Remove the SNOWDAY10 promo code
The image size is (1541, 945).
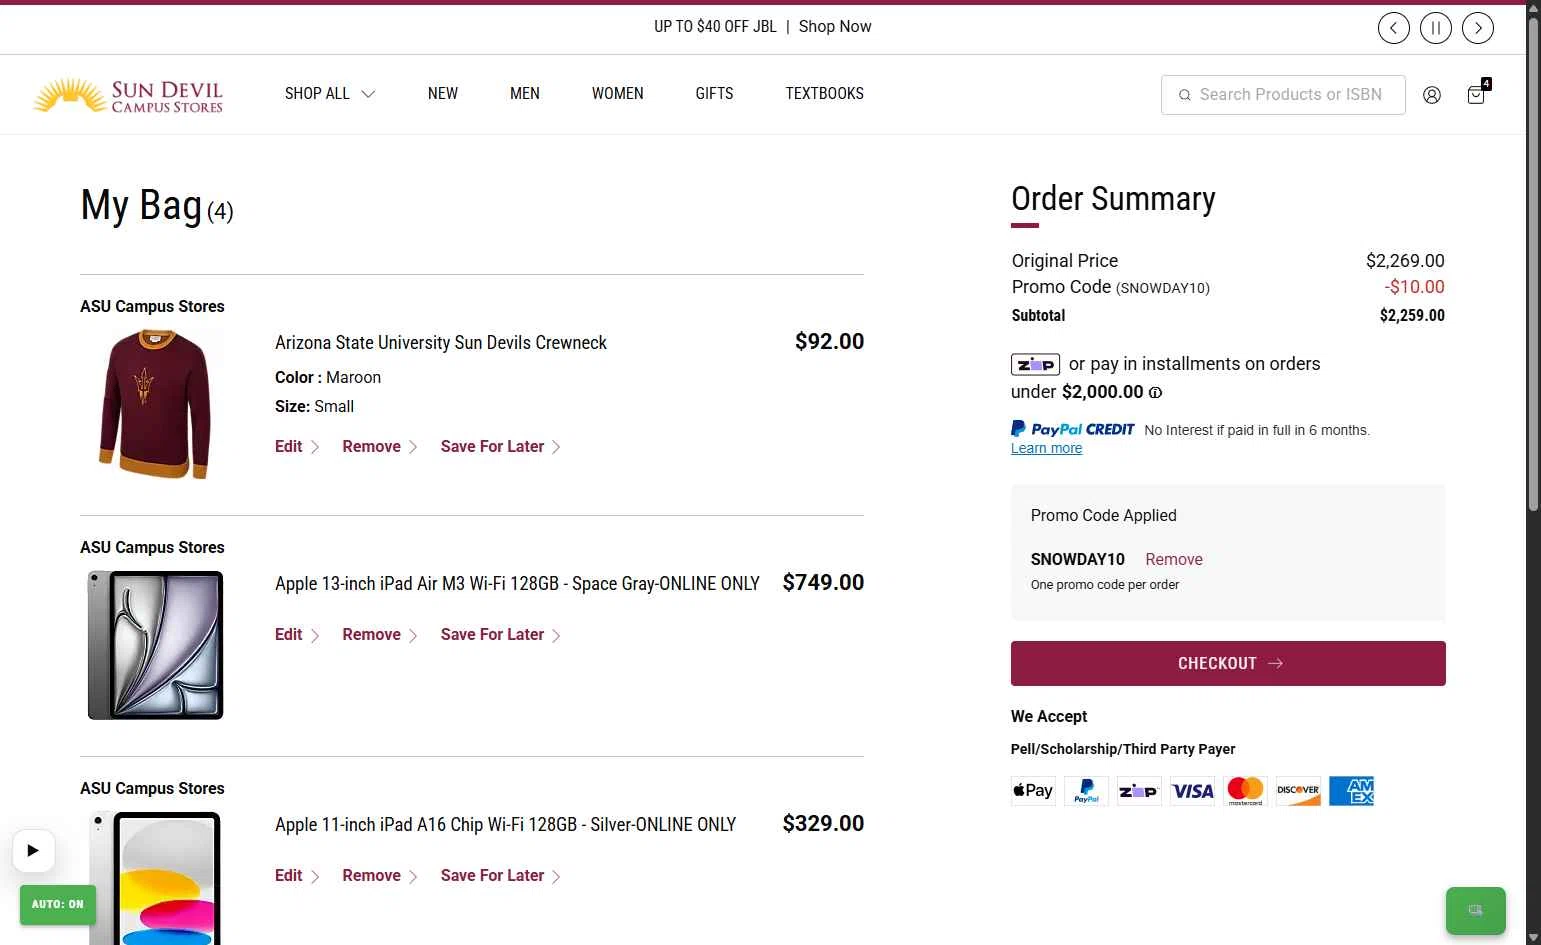pos(1174,560)
